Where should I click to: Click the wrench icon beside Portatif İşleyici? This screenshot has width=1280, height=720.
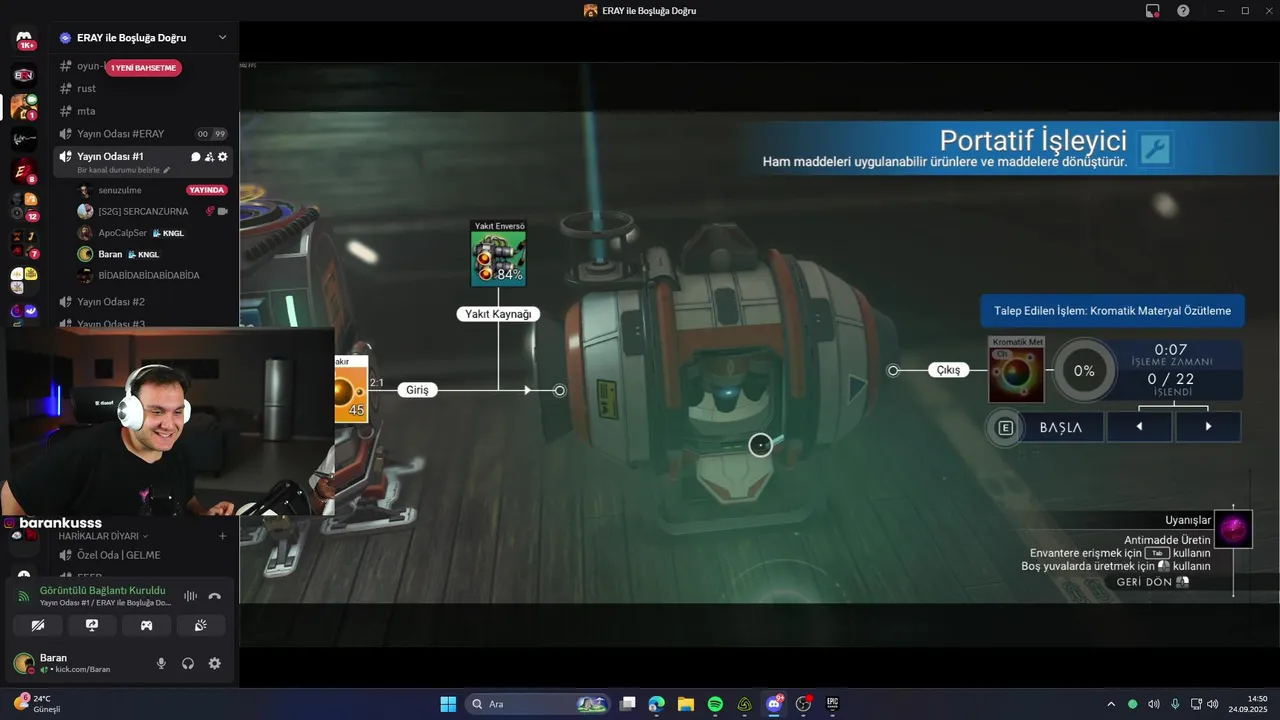click(1155, 150)
